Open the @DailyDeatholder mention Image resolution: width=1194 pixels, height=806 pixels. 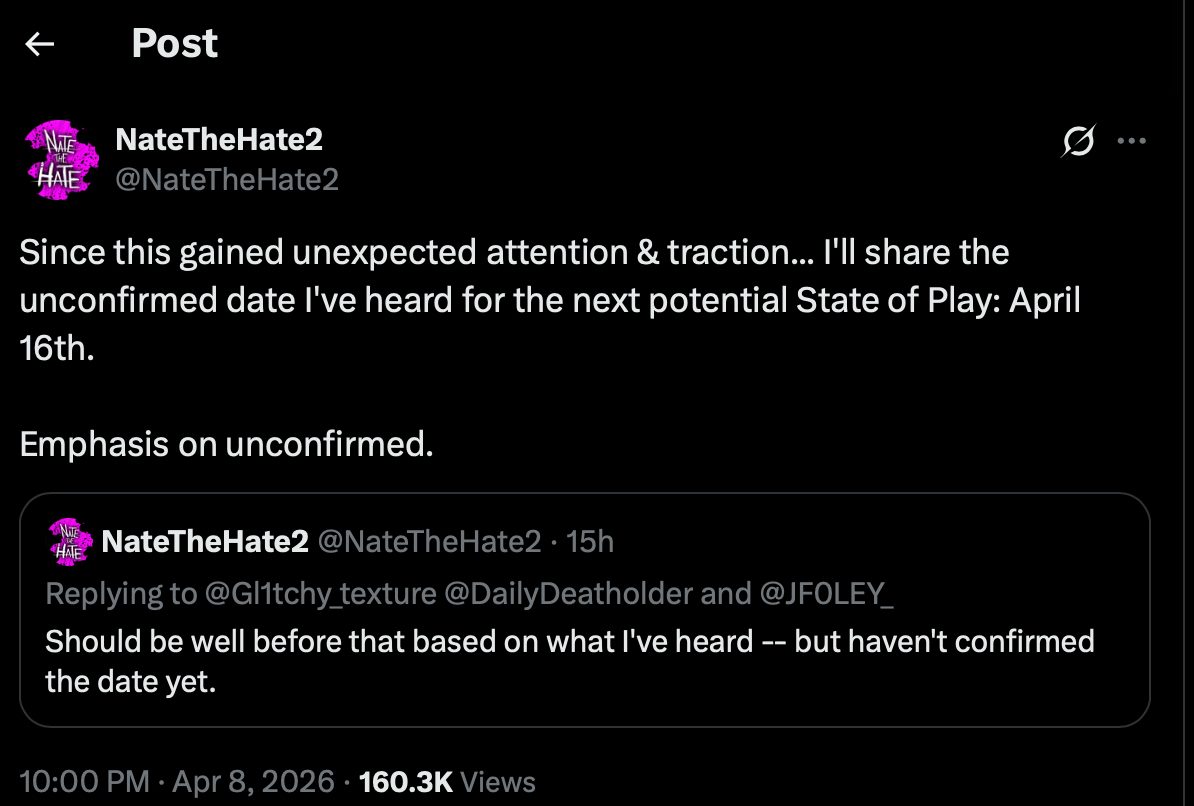[568, 593]
